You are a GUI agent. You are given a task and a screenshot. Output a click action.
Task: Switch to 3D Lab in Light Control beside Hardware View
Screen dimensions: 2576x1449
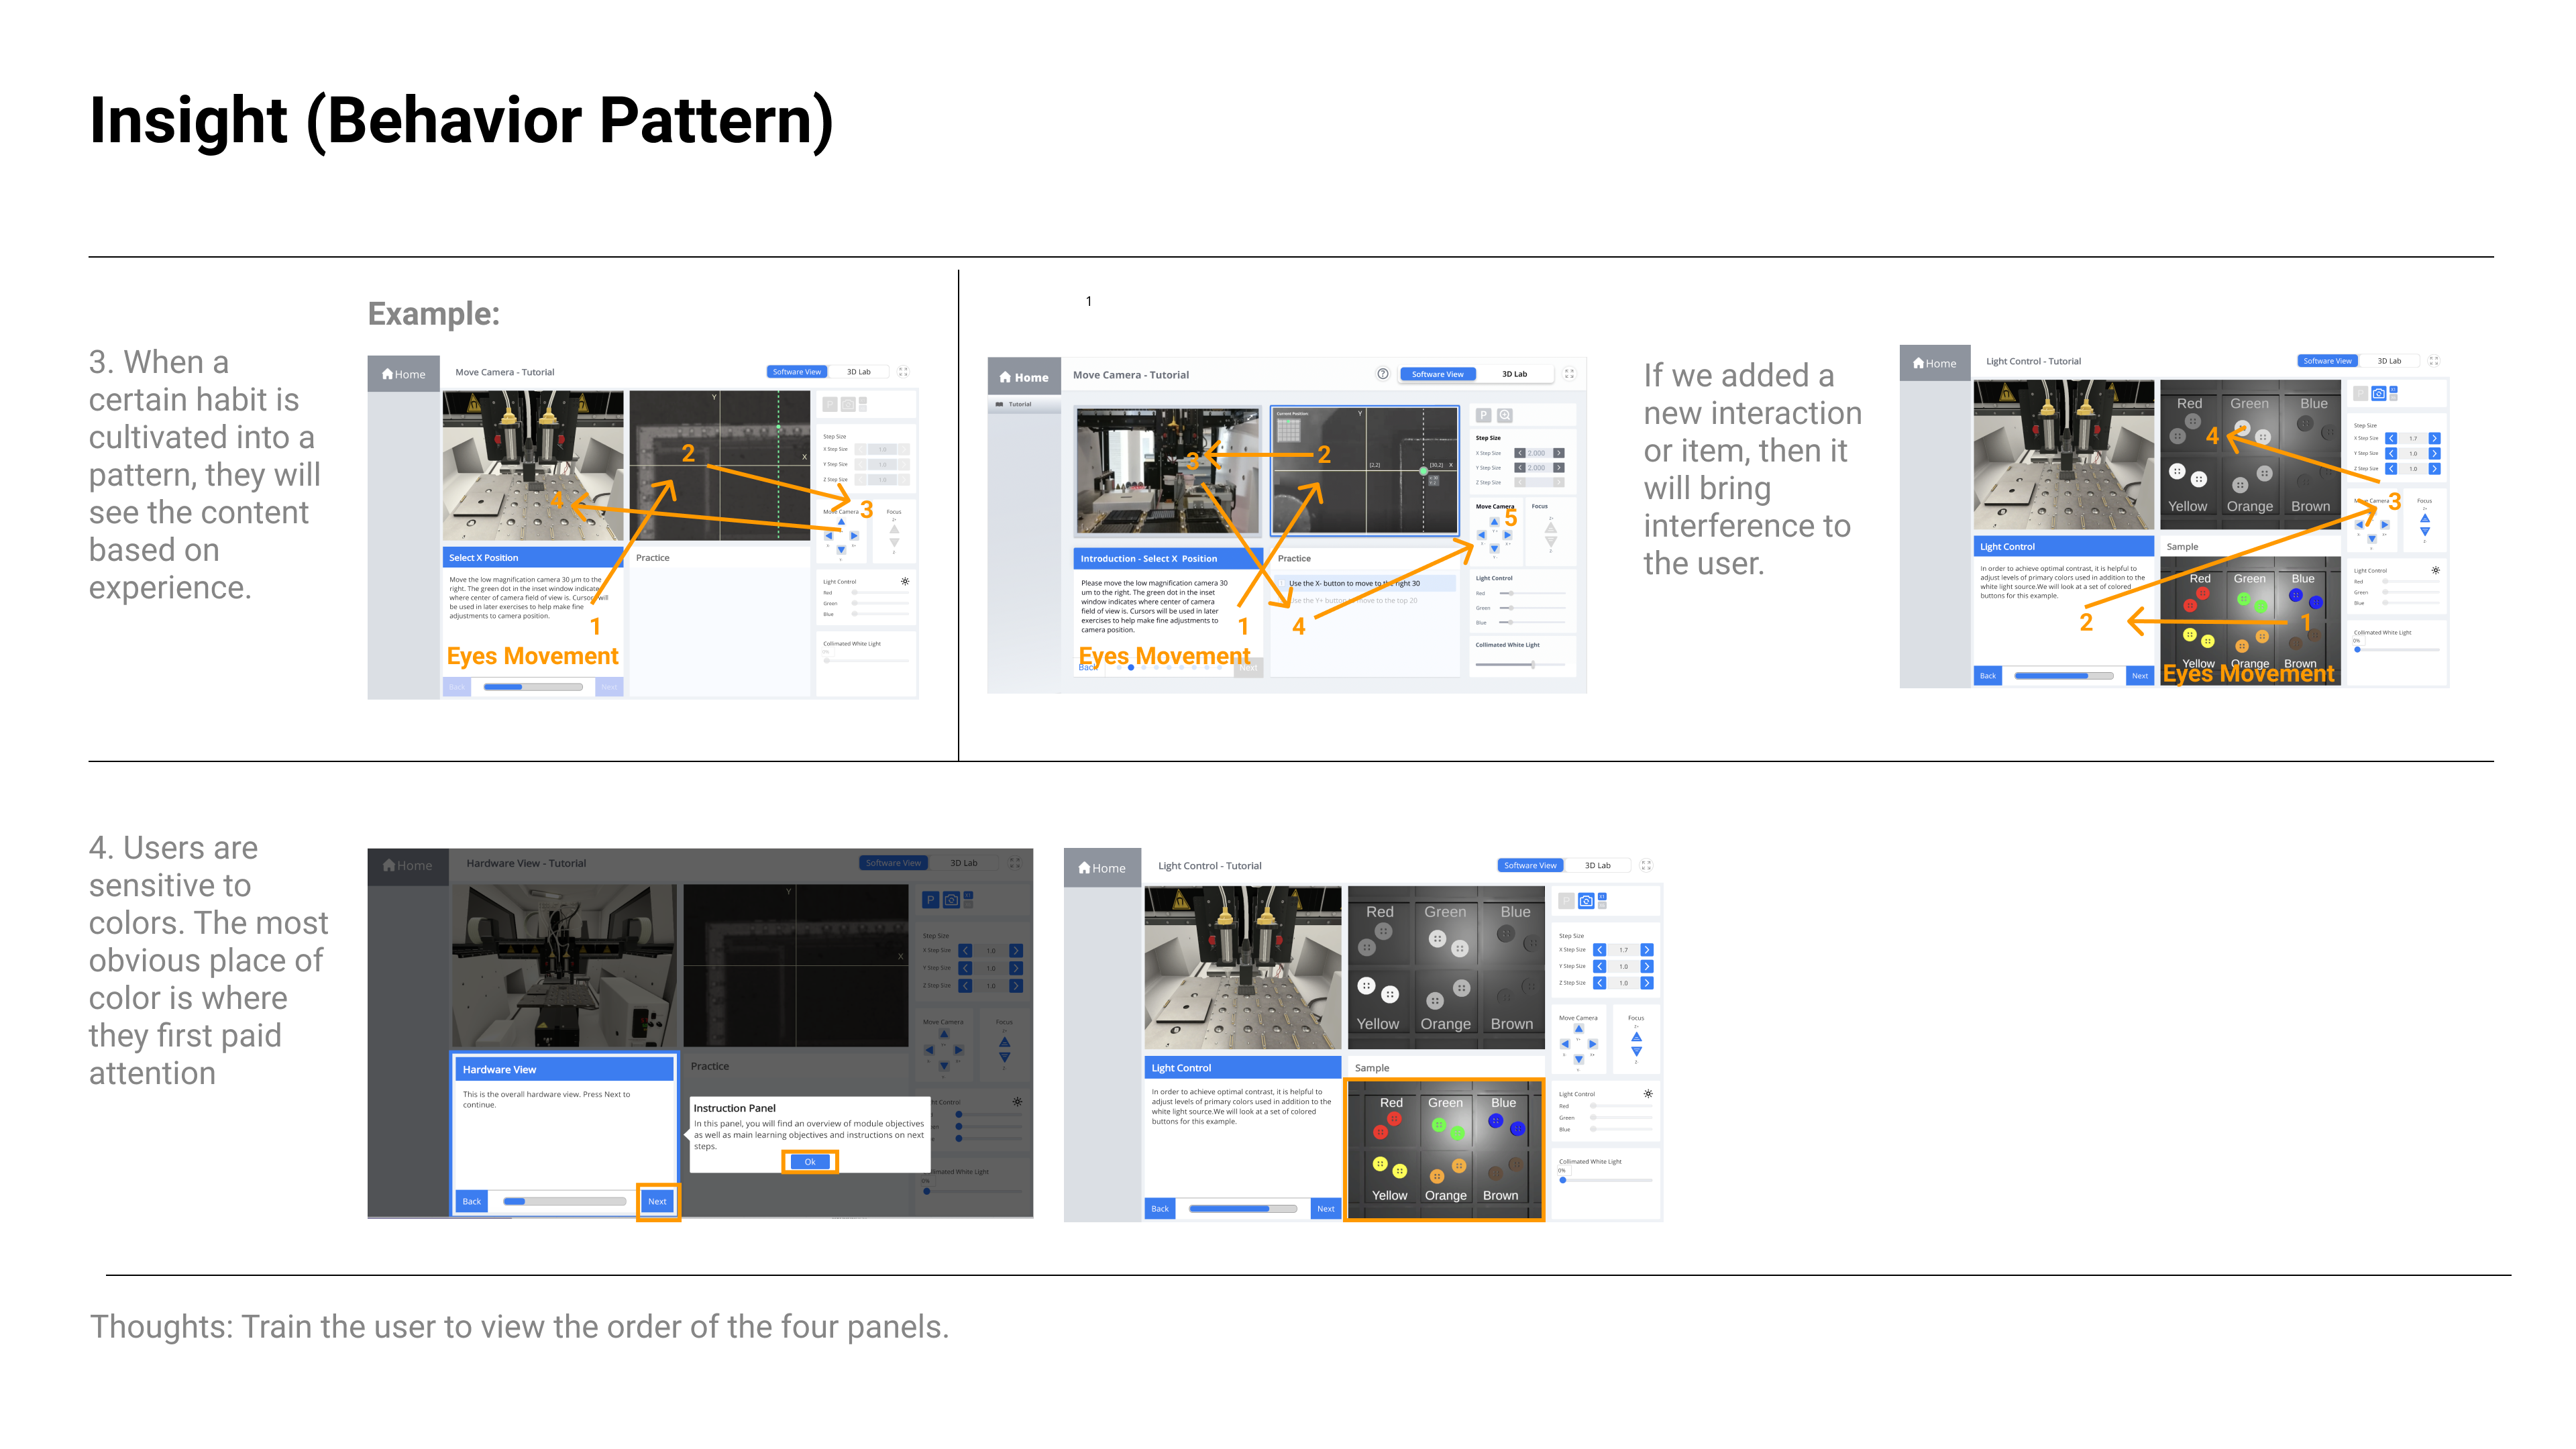(1597, 865)
